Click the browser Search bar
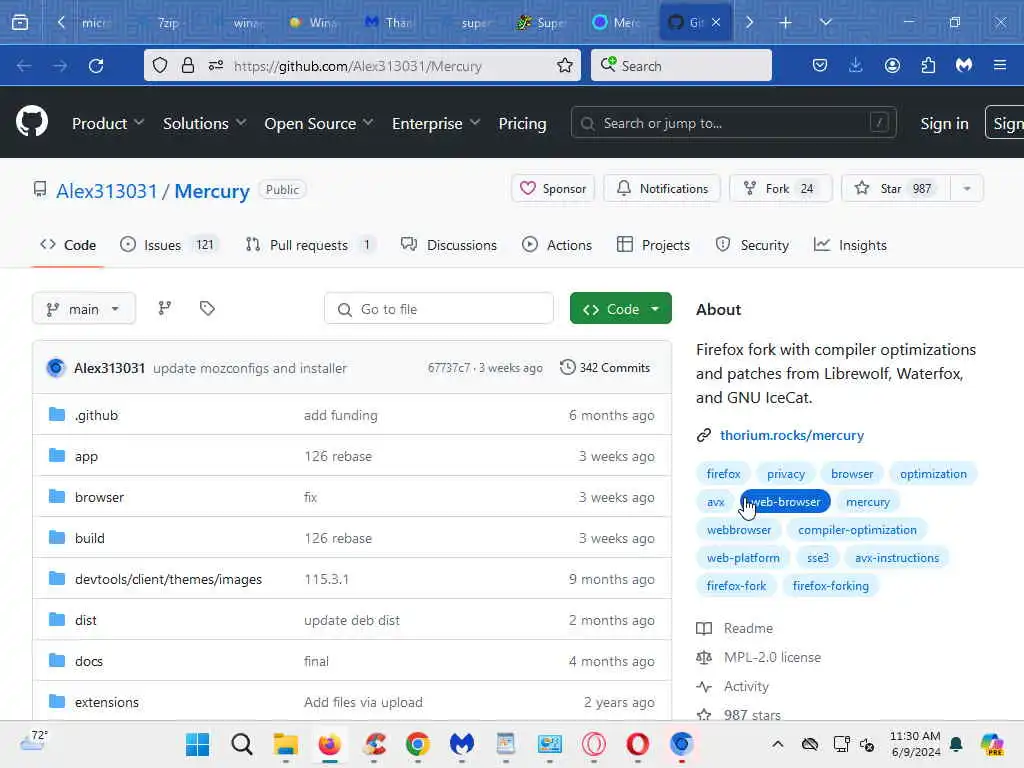This screenshot has height=768, width=1024. tap(681, 65)
